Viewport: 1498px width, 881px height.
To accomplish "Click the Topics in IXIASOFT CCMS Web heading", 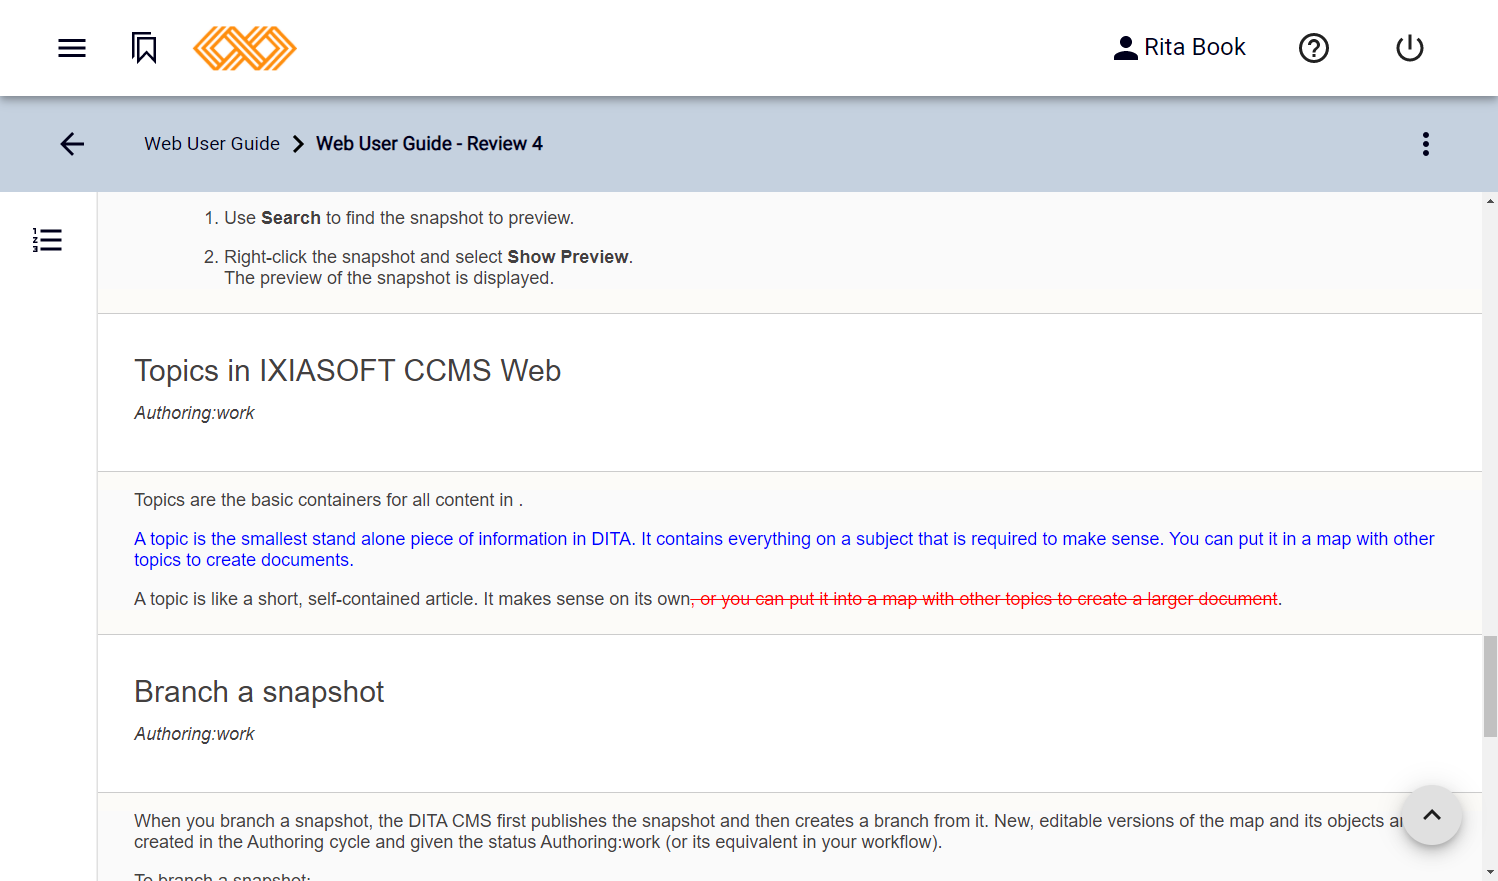I will (348, 371).
